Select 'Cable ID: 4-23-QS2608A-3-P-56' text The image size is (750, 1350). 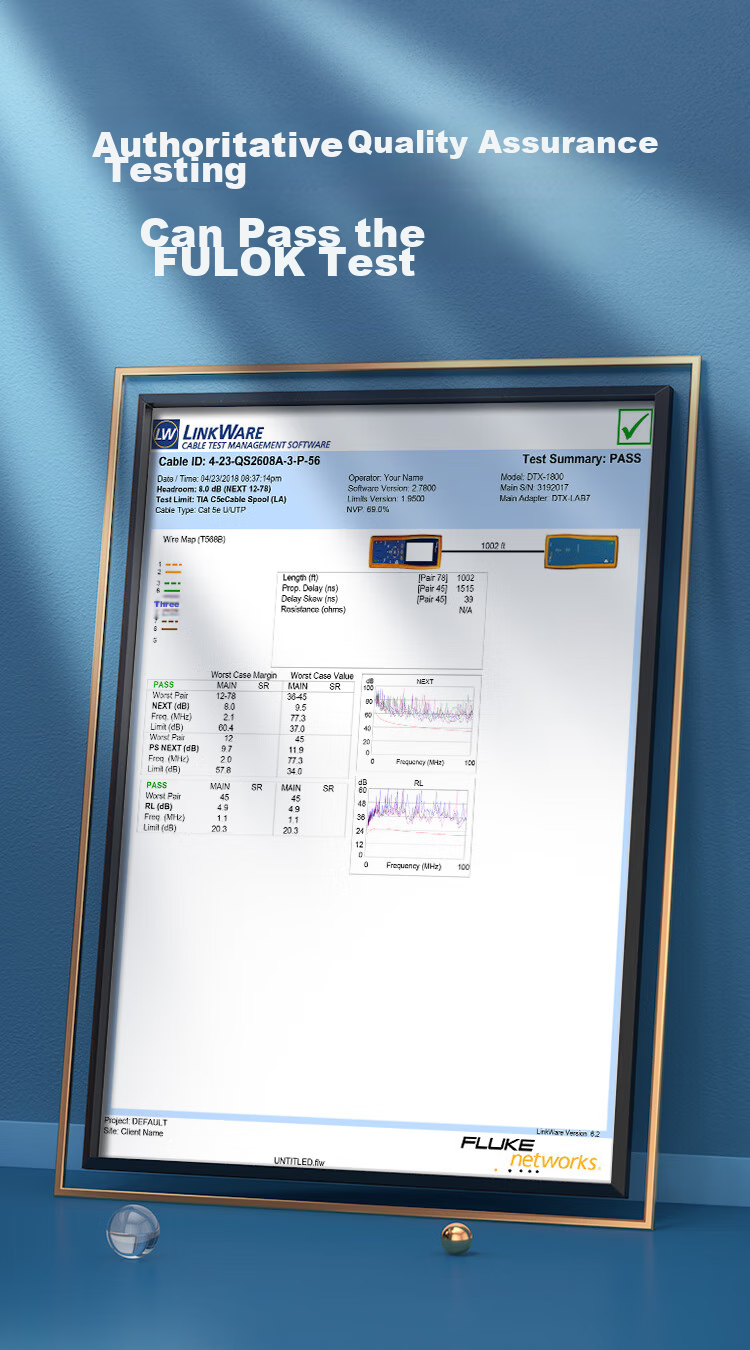[x=239, y=461]
